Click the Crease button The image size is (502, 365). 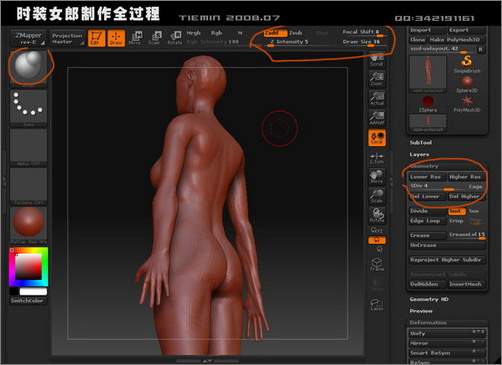[x=427, y=235]
